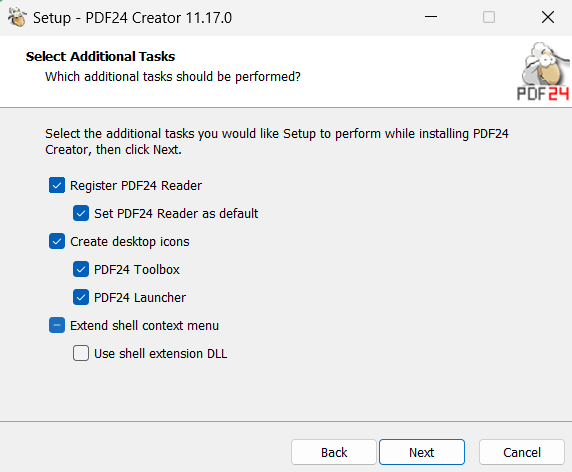Toggle Extend shell context menu checkbox
This screenshot has height=472, width=572.
57,325
